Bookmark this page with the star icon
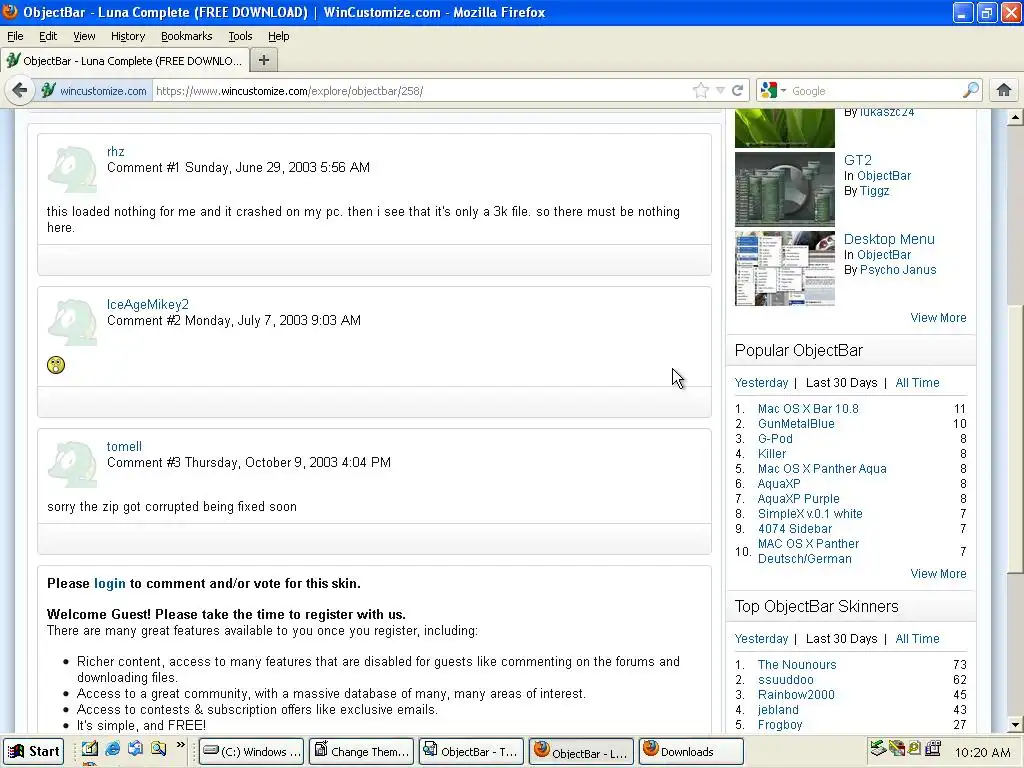The width and height of the screenshot is (1024, 768). (701, 90)
